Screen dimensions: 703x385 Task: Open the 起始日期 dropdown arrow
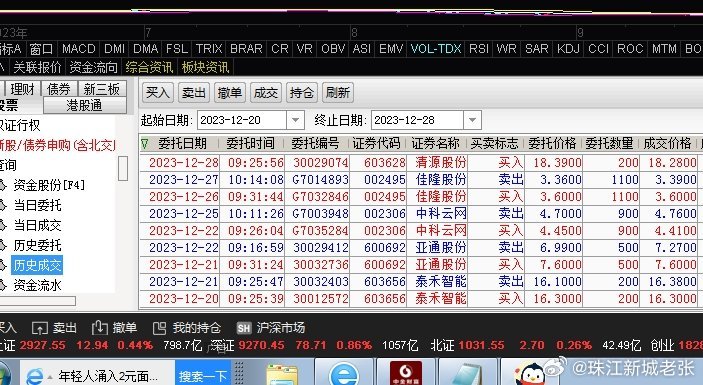click(x=295, y=120)
